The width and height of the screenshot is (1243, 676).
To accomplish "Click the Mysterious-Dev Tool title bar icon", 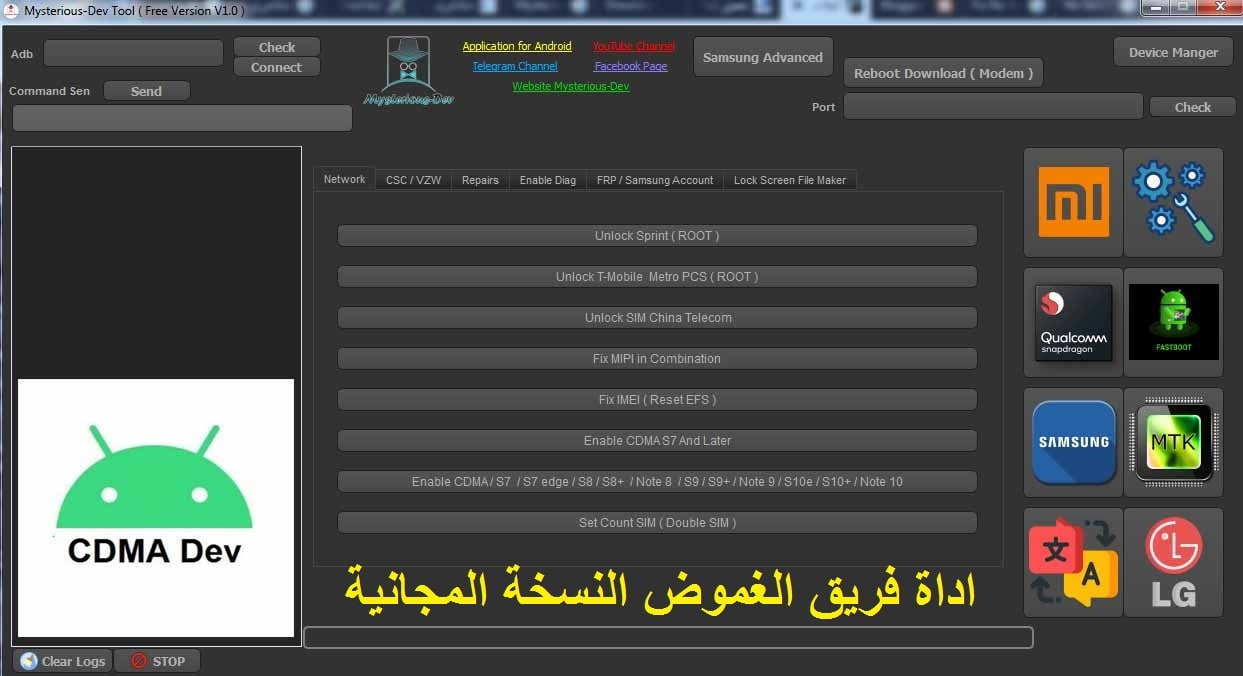I will click(11, 10).
